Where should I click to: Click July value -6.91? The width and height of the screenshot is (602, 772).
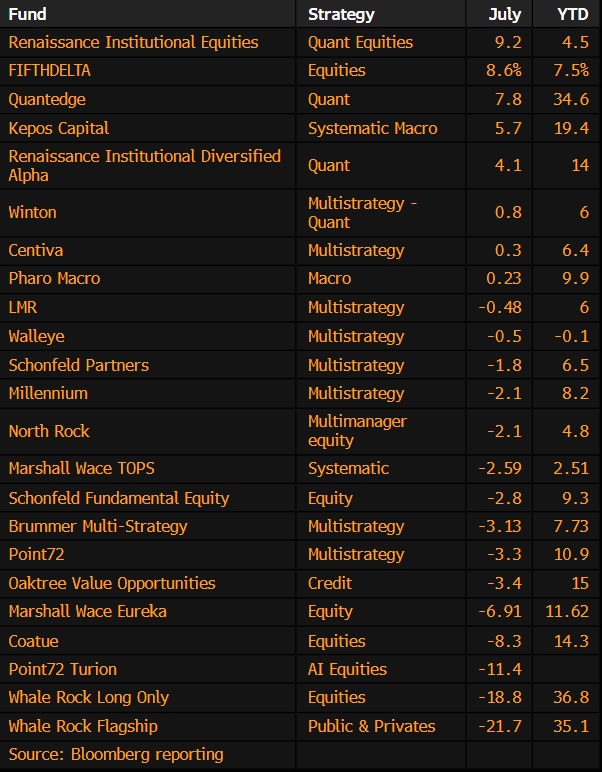(x=500, y=611)
